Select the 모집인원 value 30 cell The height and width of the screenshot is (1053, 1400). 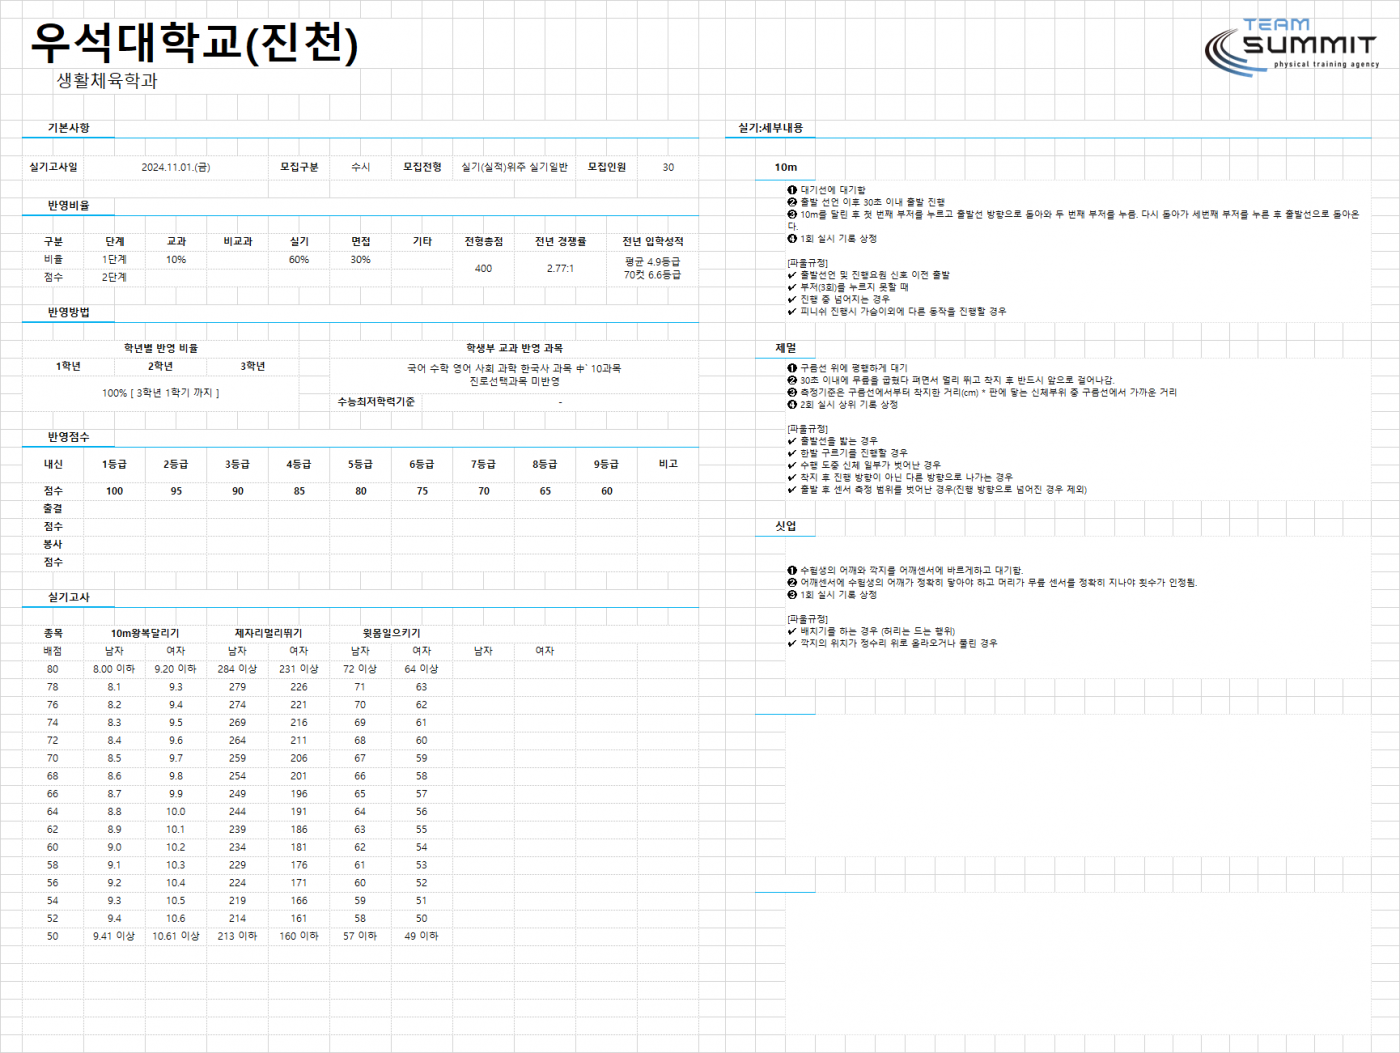pos(668,167)
